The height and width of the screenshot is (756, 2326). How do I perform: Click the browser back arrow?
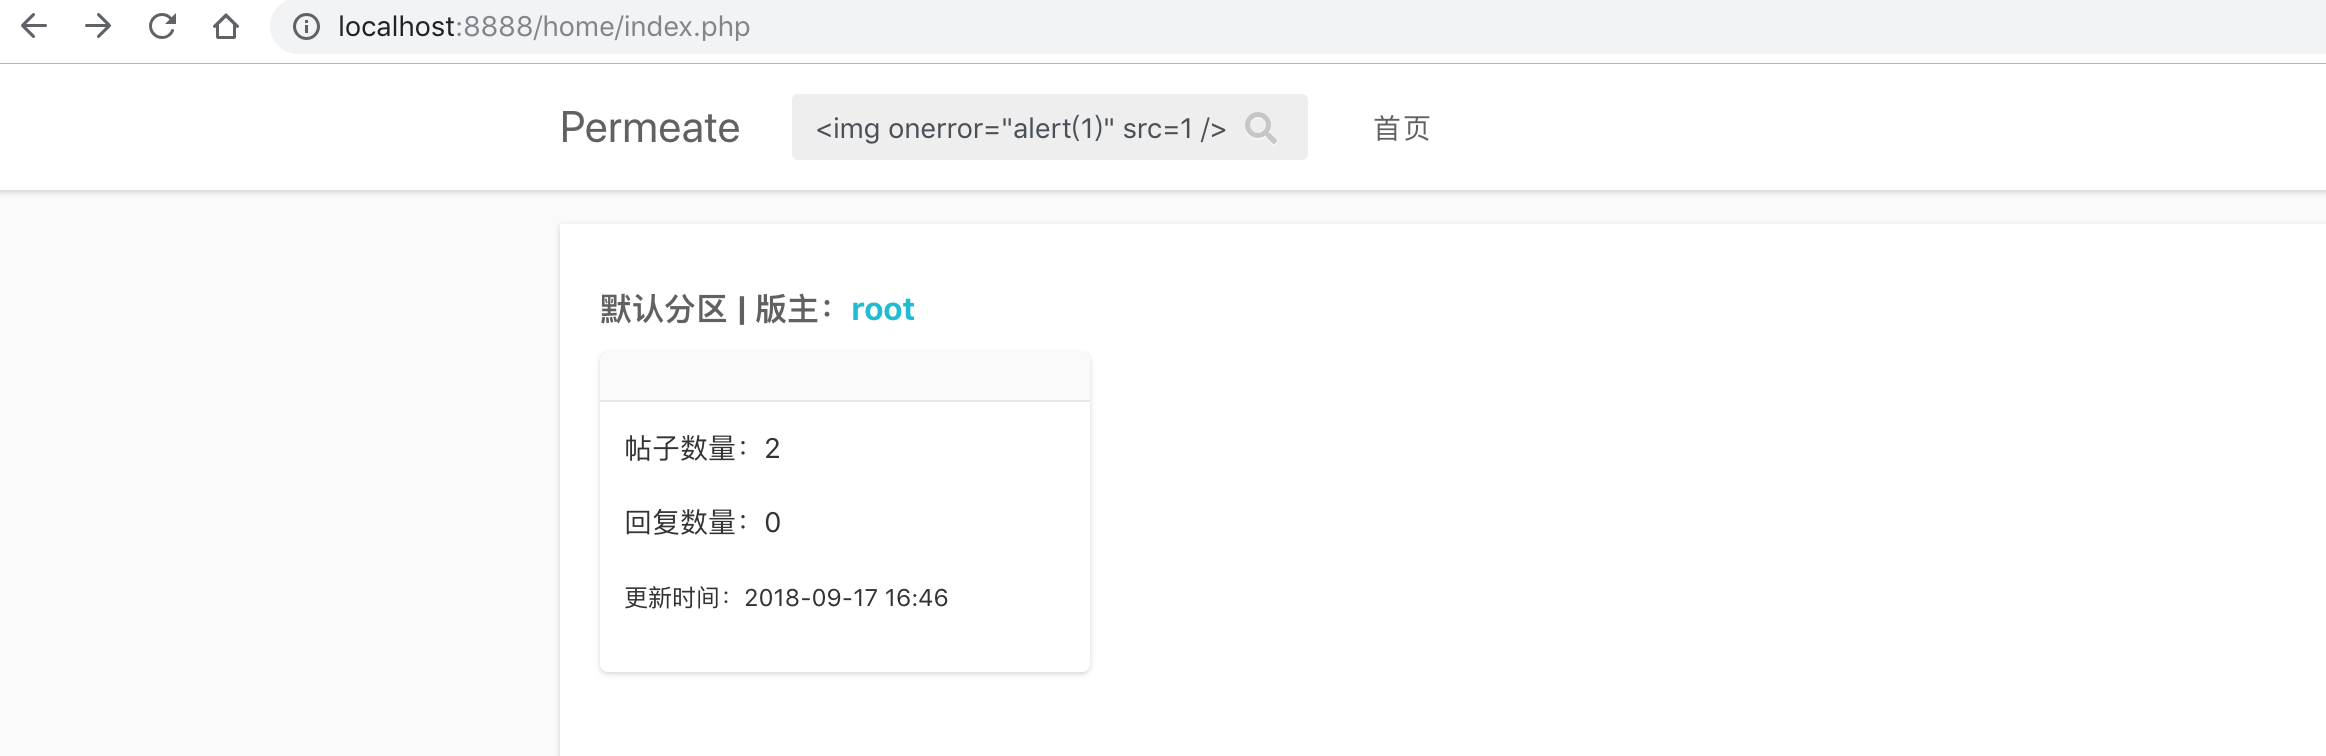34,27
